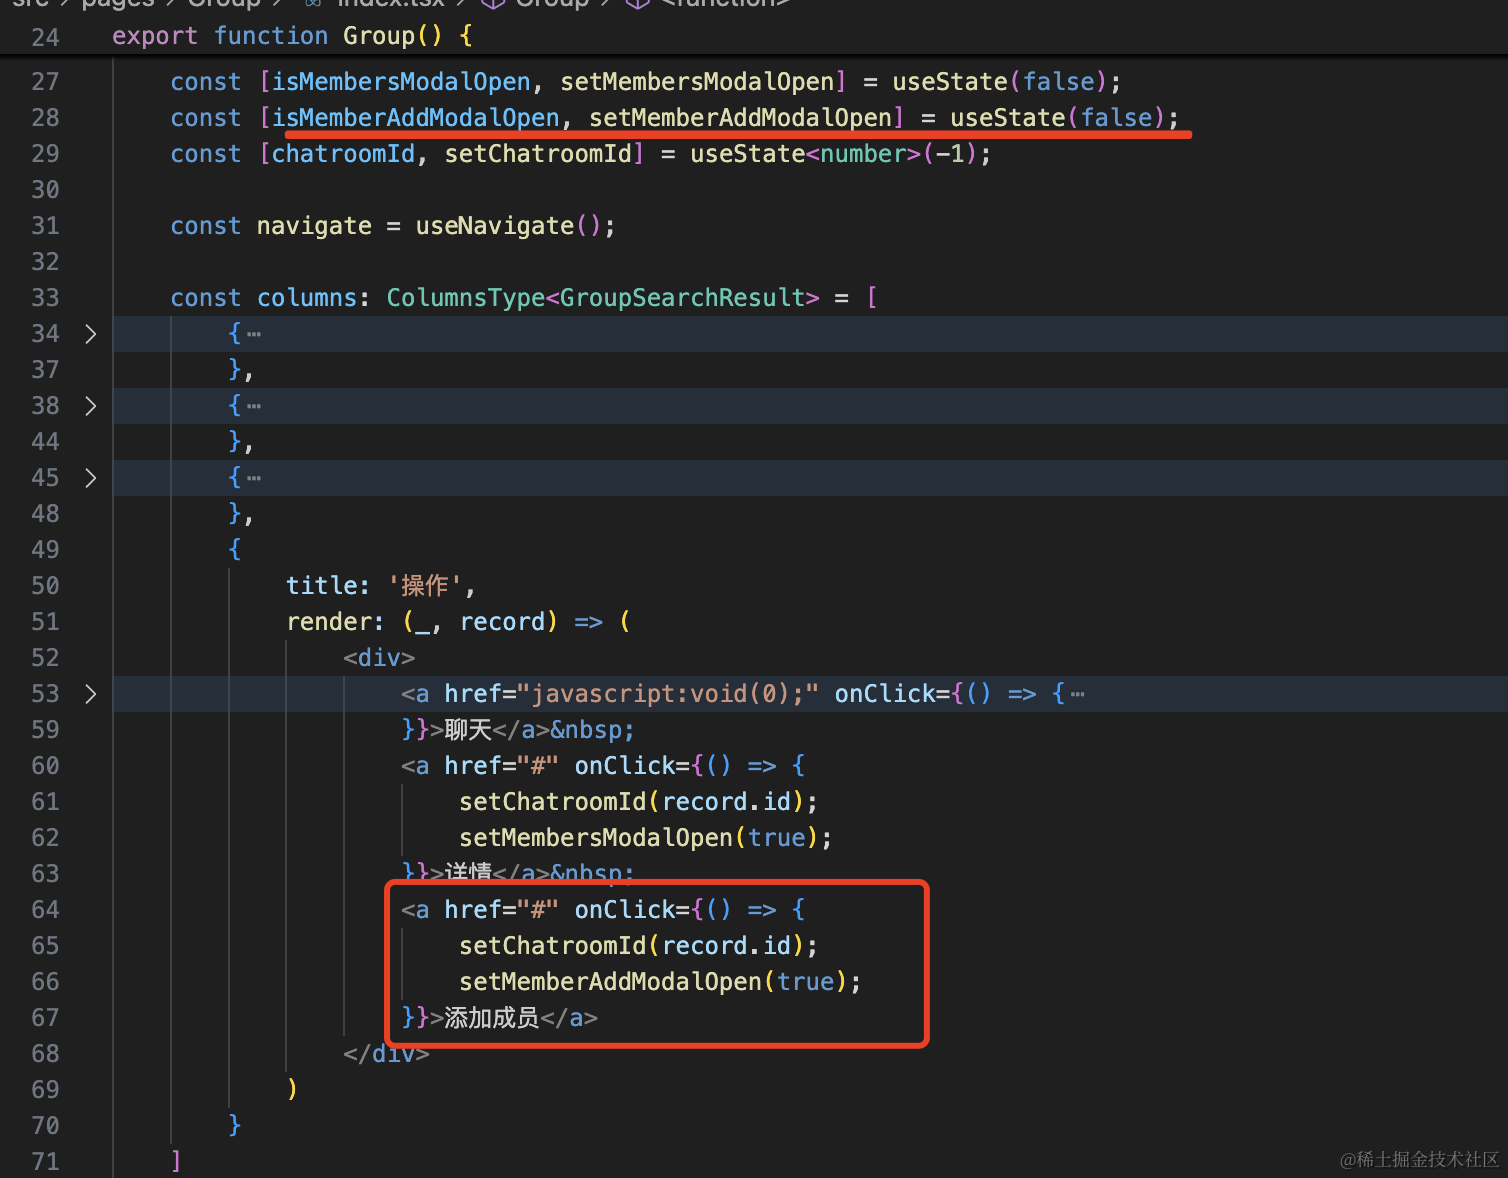Unfold the collapsed object at line 45
1508x1178 pixels.
[91, 478]
